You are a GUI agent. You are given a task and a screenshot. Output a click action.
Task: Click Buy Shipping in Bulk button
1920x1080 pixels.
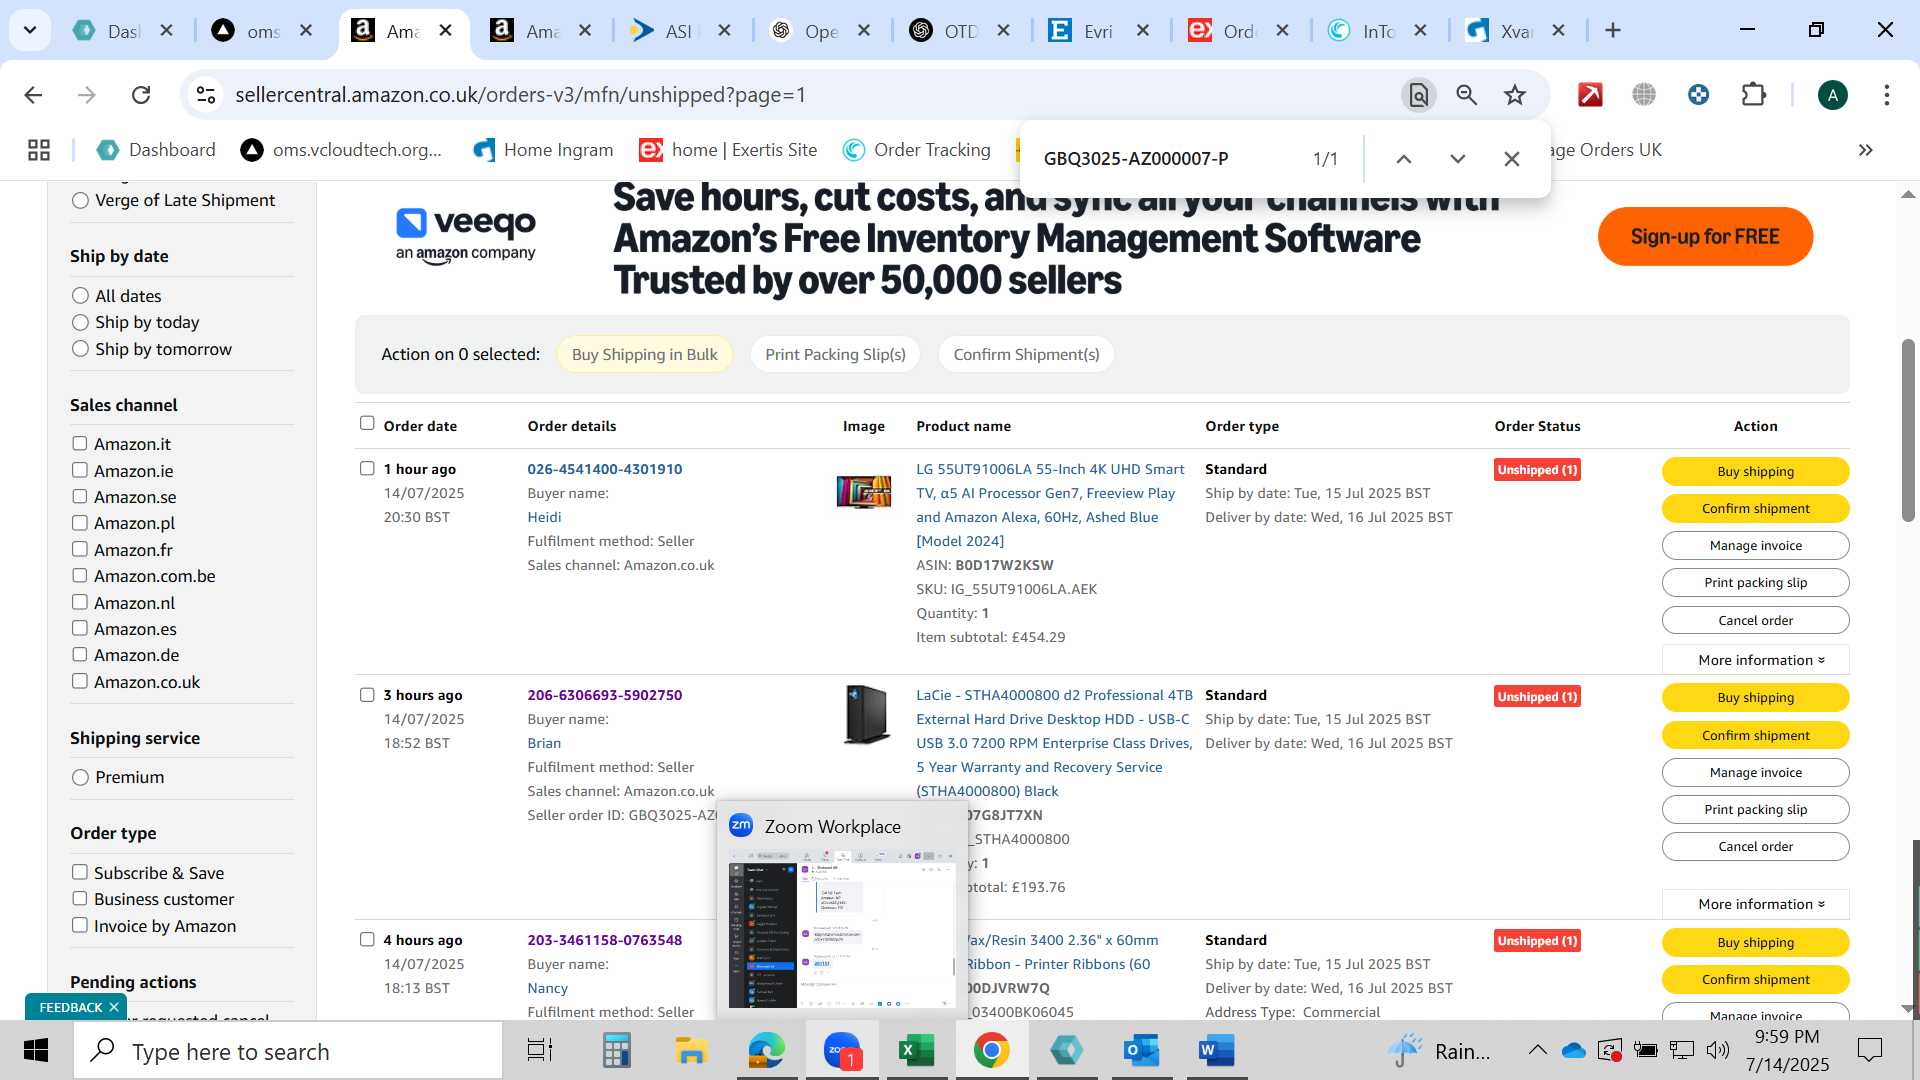pyautogui.click(x=644, y=354)
